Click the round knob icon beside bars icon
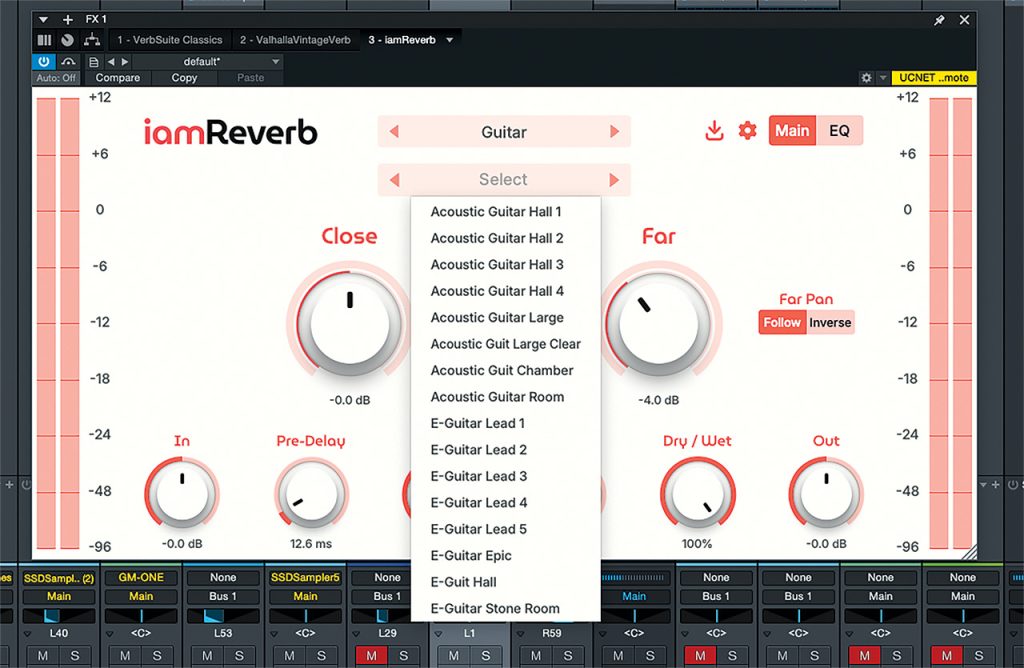Viewport: 1024px width, 668px height. tap(67, 40)
